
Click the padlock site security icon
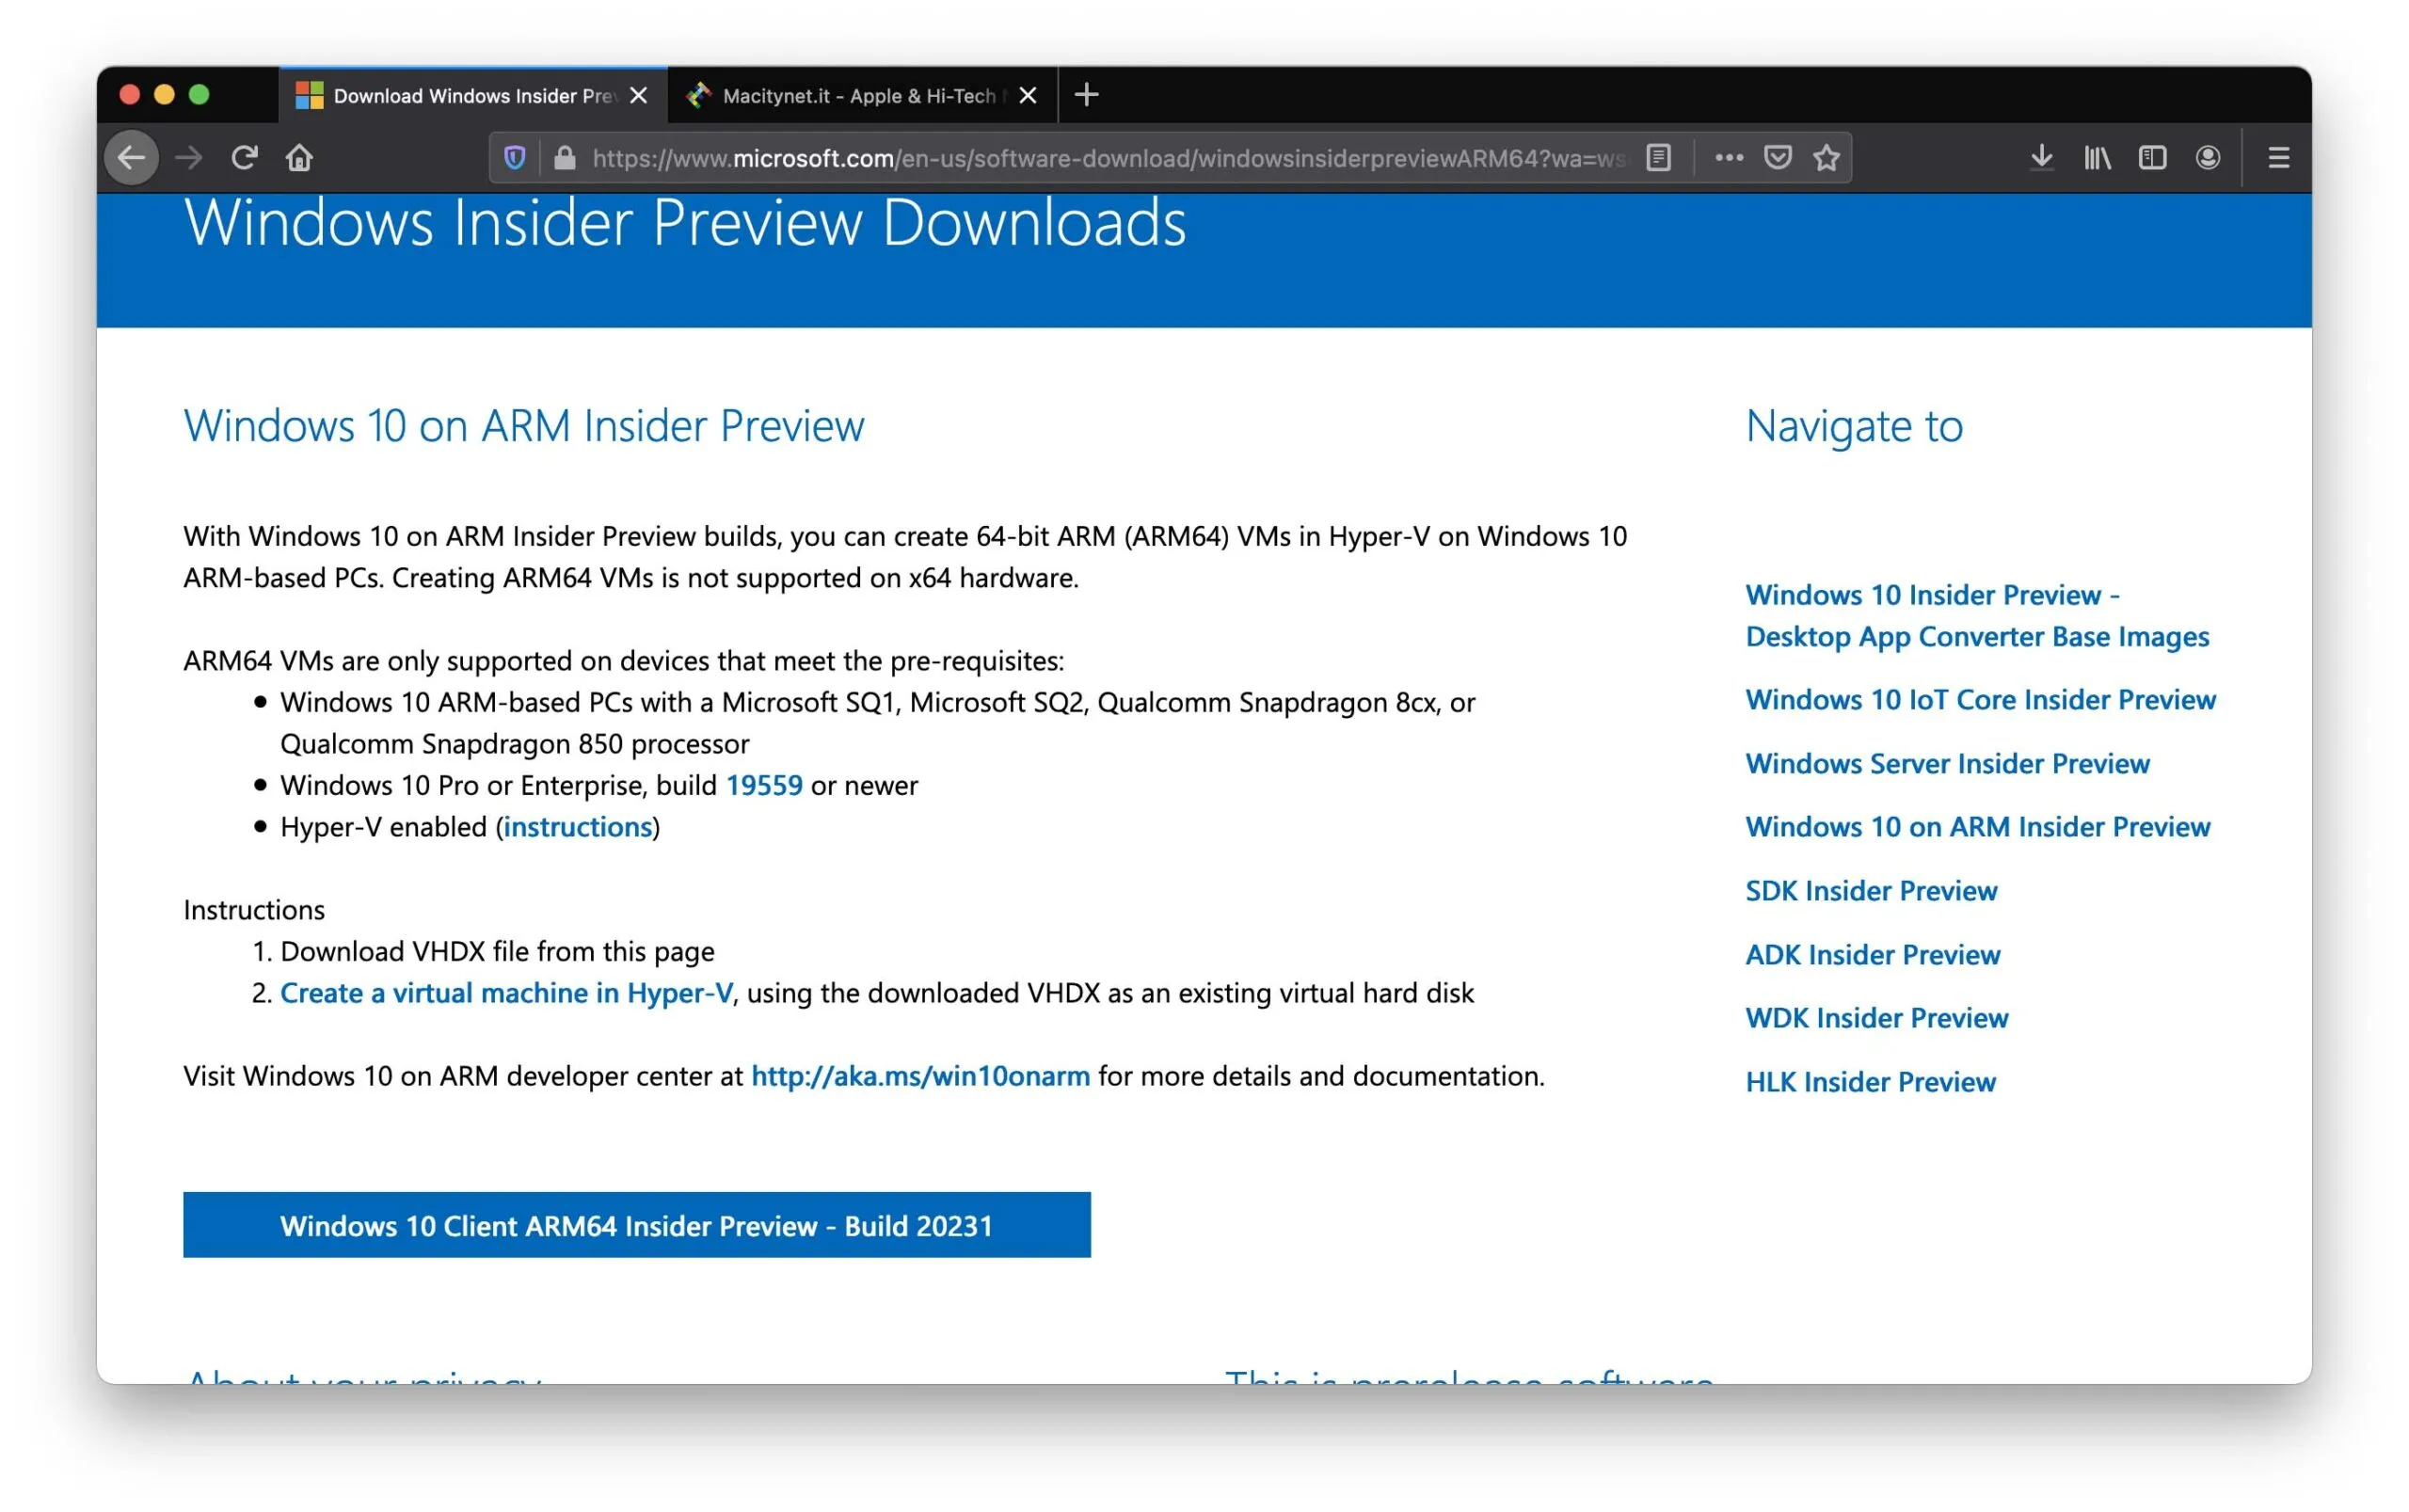click(565, 157)
